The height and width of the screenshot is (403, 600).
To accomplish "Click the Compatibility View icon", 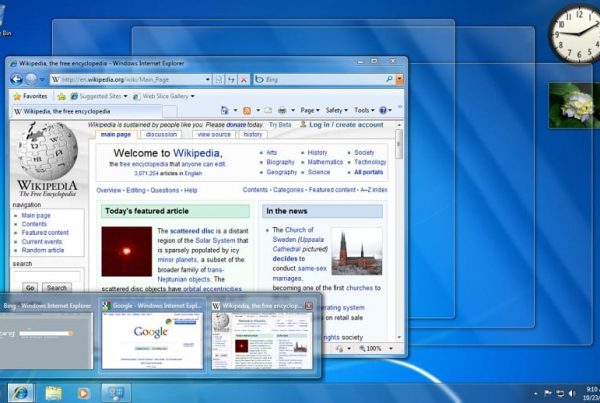I will (218, 80).
